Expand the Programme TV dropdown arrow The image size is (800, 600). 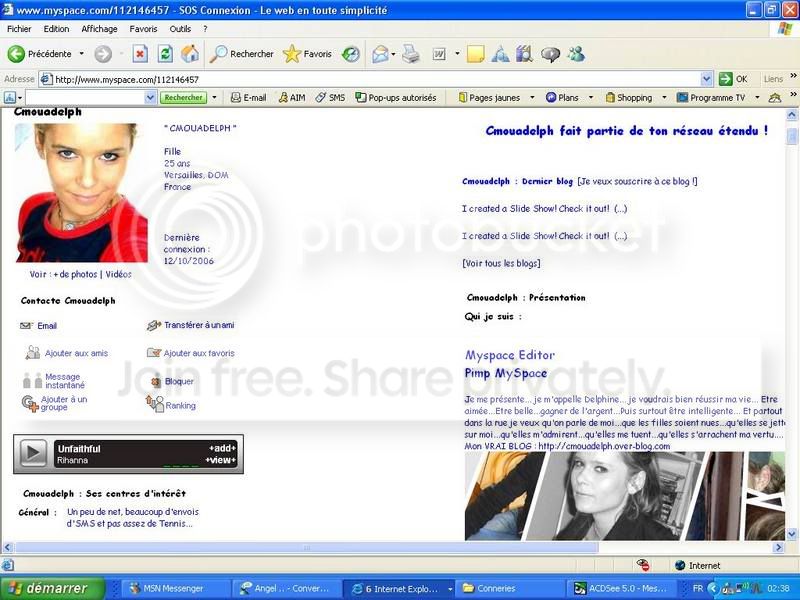click(x=757, y=97)
